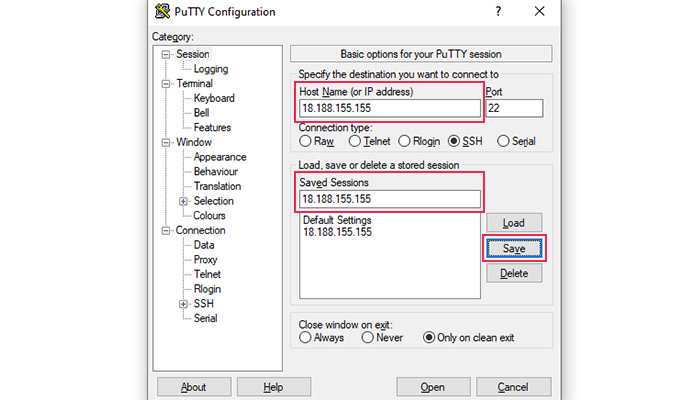Open the Connection category
700x400 pixels.
click(200, 230)
